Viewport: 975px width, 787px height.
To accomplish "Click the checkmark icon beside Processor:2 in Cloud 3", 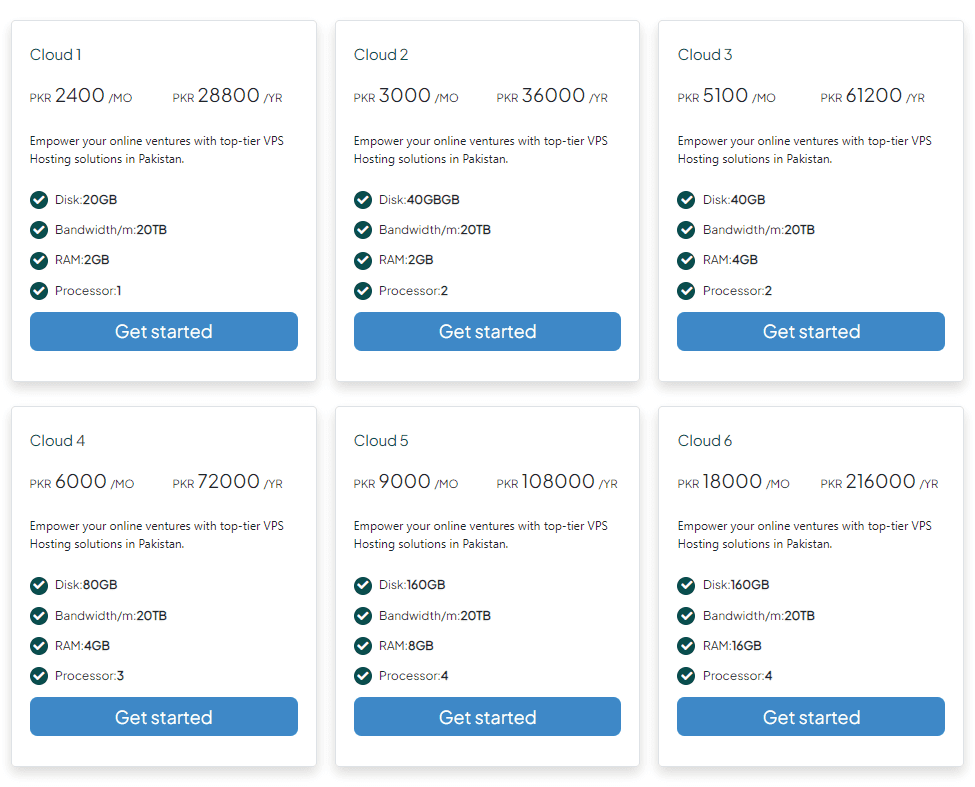I will [x=686, y=291].
